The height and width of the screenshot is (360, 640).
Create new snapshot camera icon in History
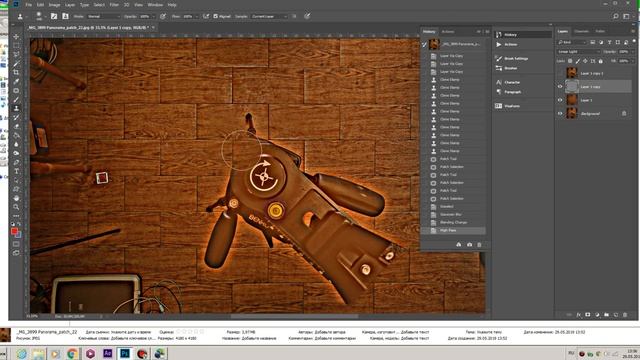pos(469,244)
